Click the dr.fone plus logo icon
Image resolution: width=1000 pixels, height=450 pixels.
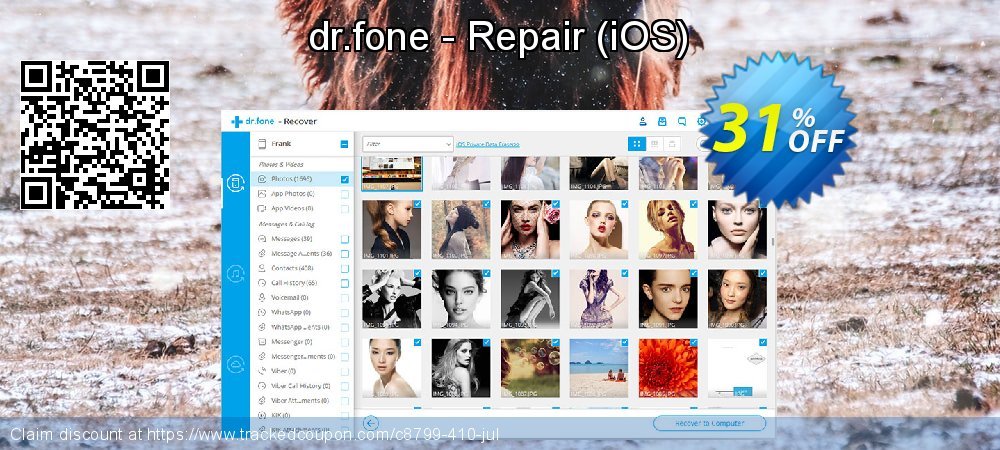click(237, 122)
